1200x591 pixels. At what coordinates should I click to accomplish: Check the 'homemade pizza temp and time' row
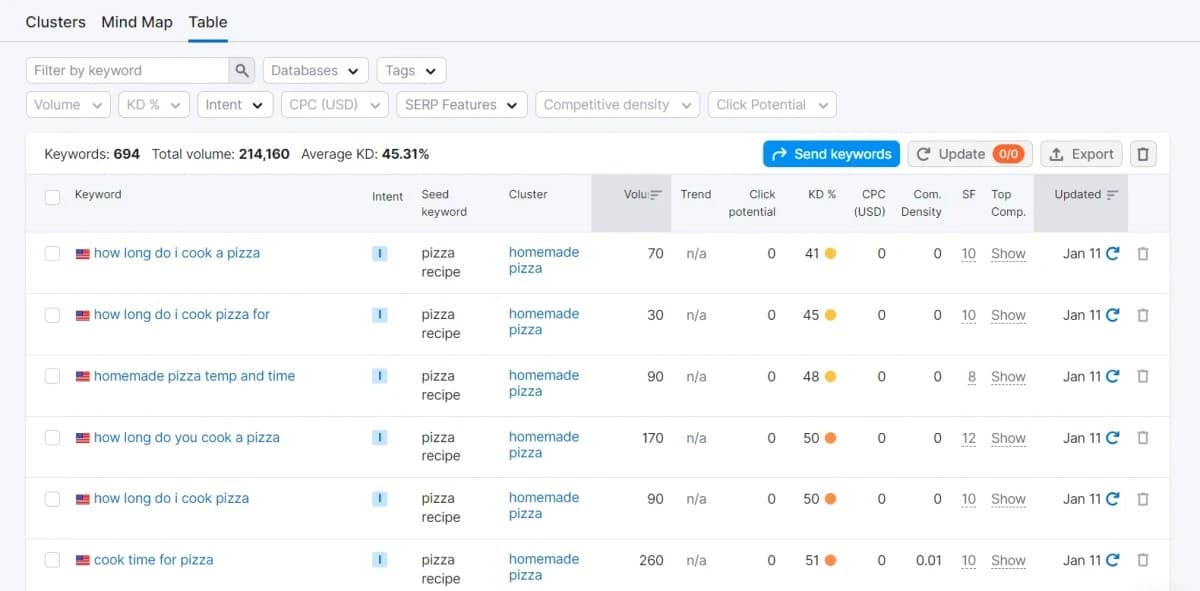[52, 377]
